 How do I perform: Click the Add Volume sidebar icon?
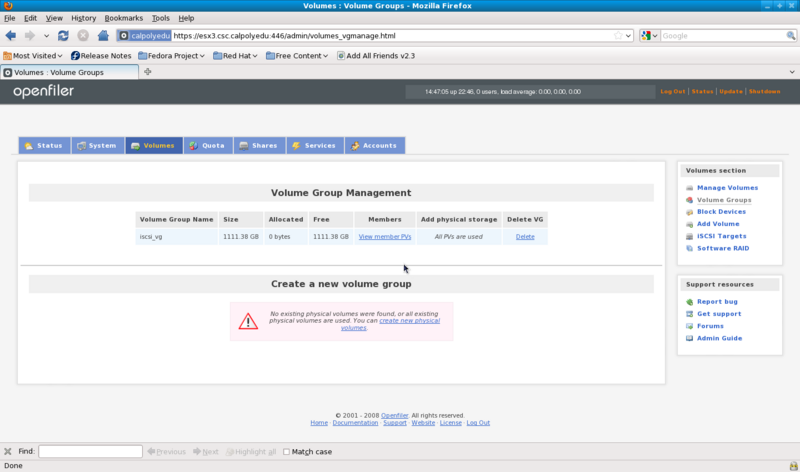[x=689, y=224]
